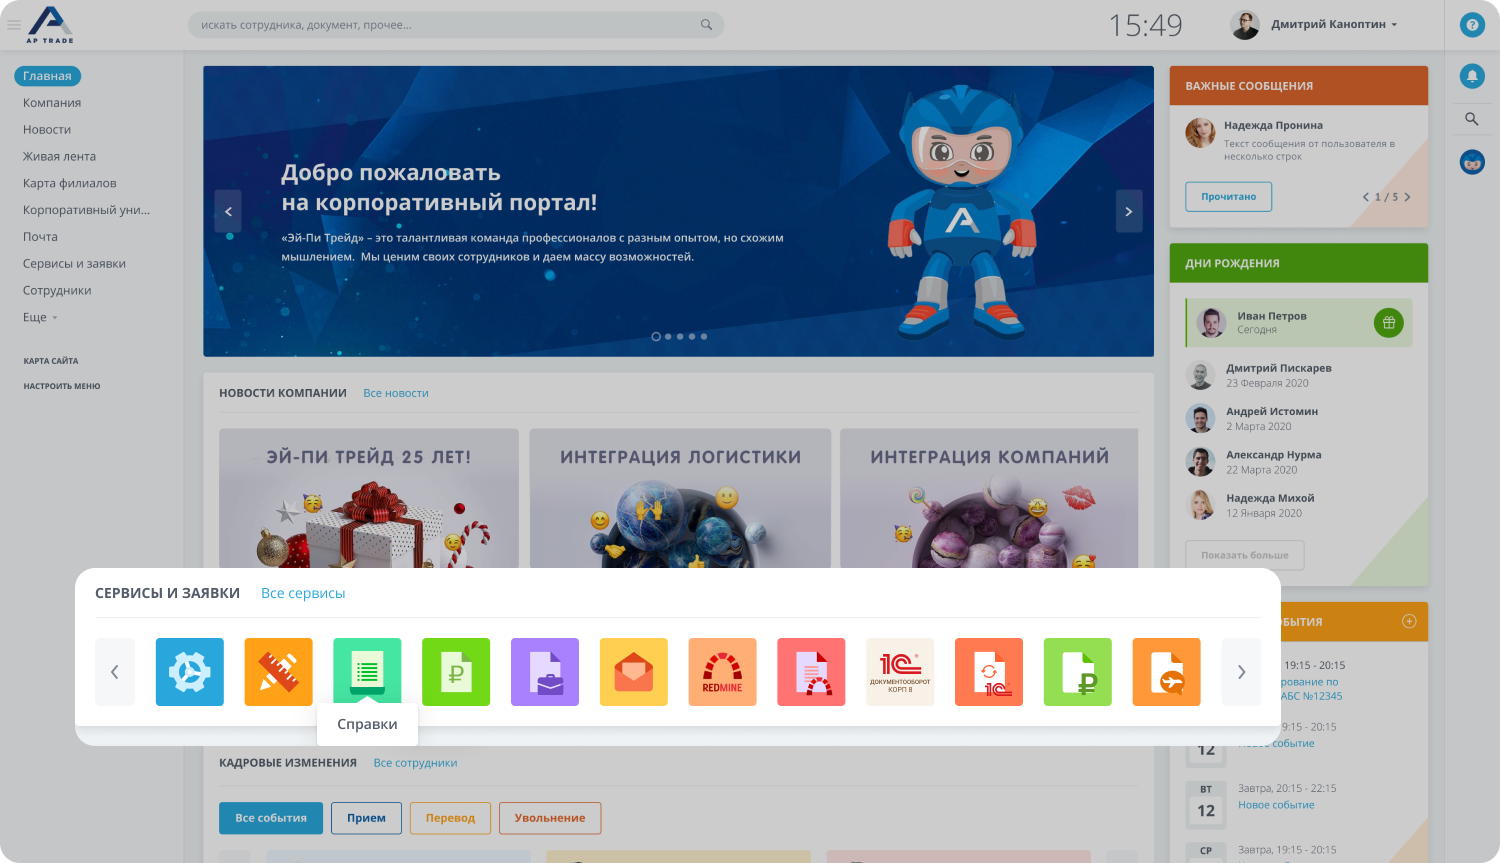Select the first banner slide dot
1500x863 pixels.
point(656,337)
